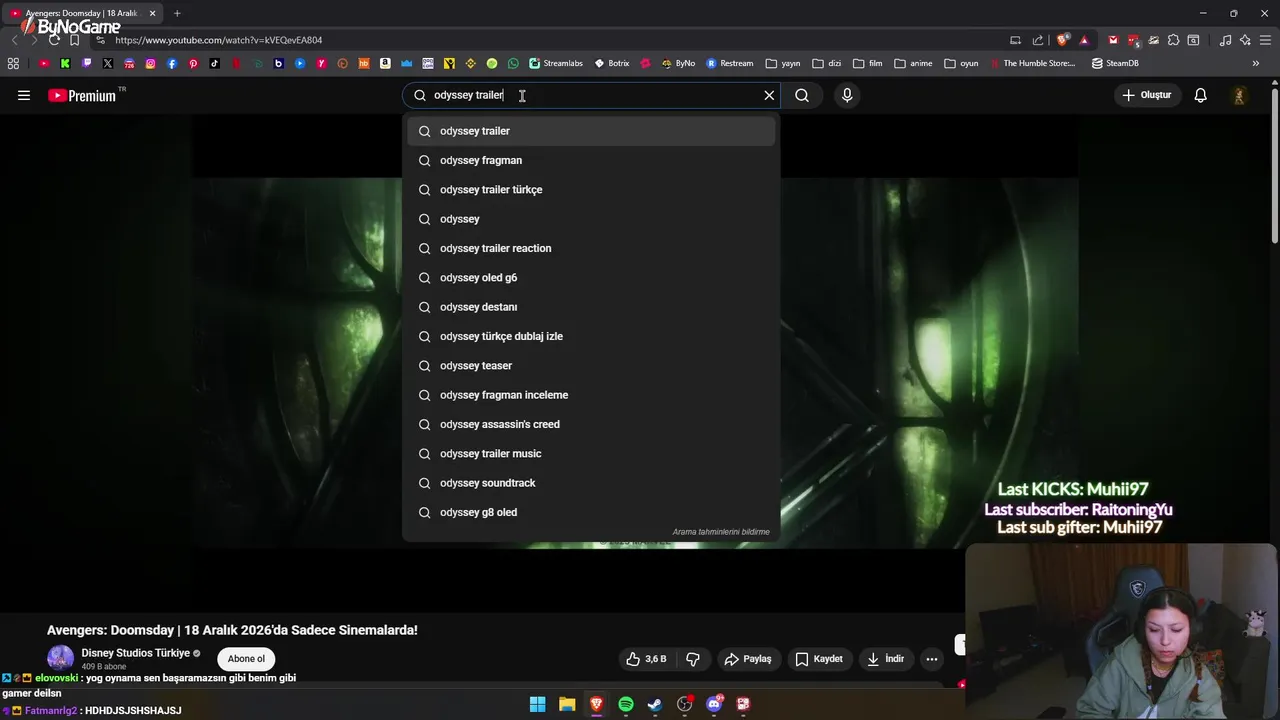Open Disney Studios Türkiye channel name
The height and width of the screenshot is (720, 1280).
[136, 653]
